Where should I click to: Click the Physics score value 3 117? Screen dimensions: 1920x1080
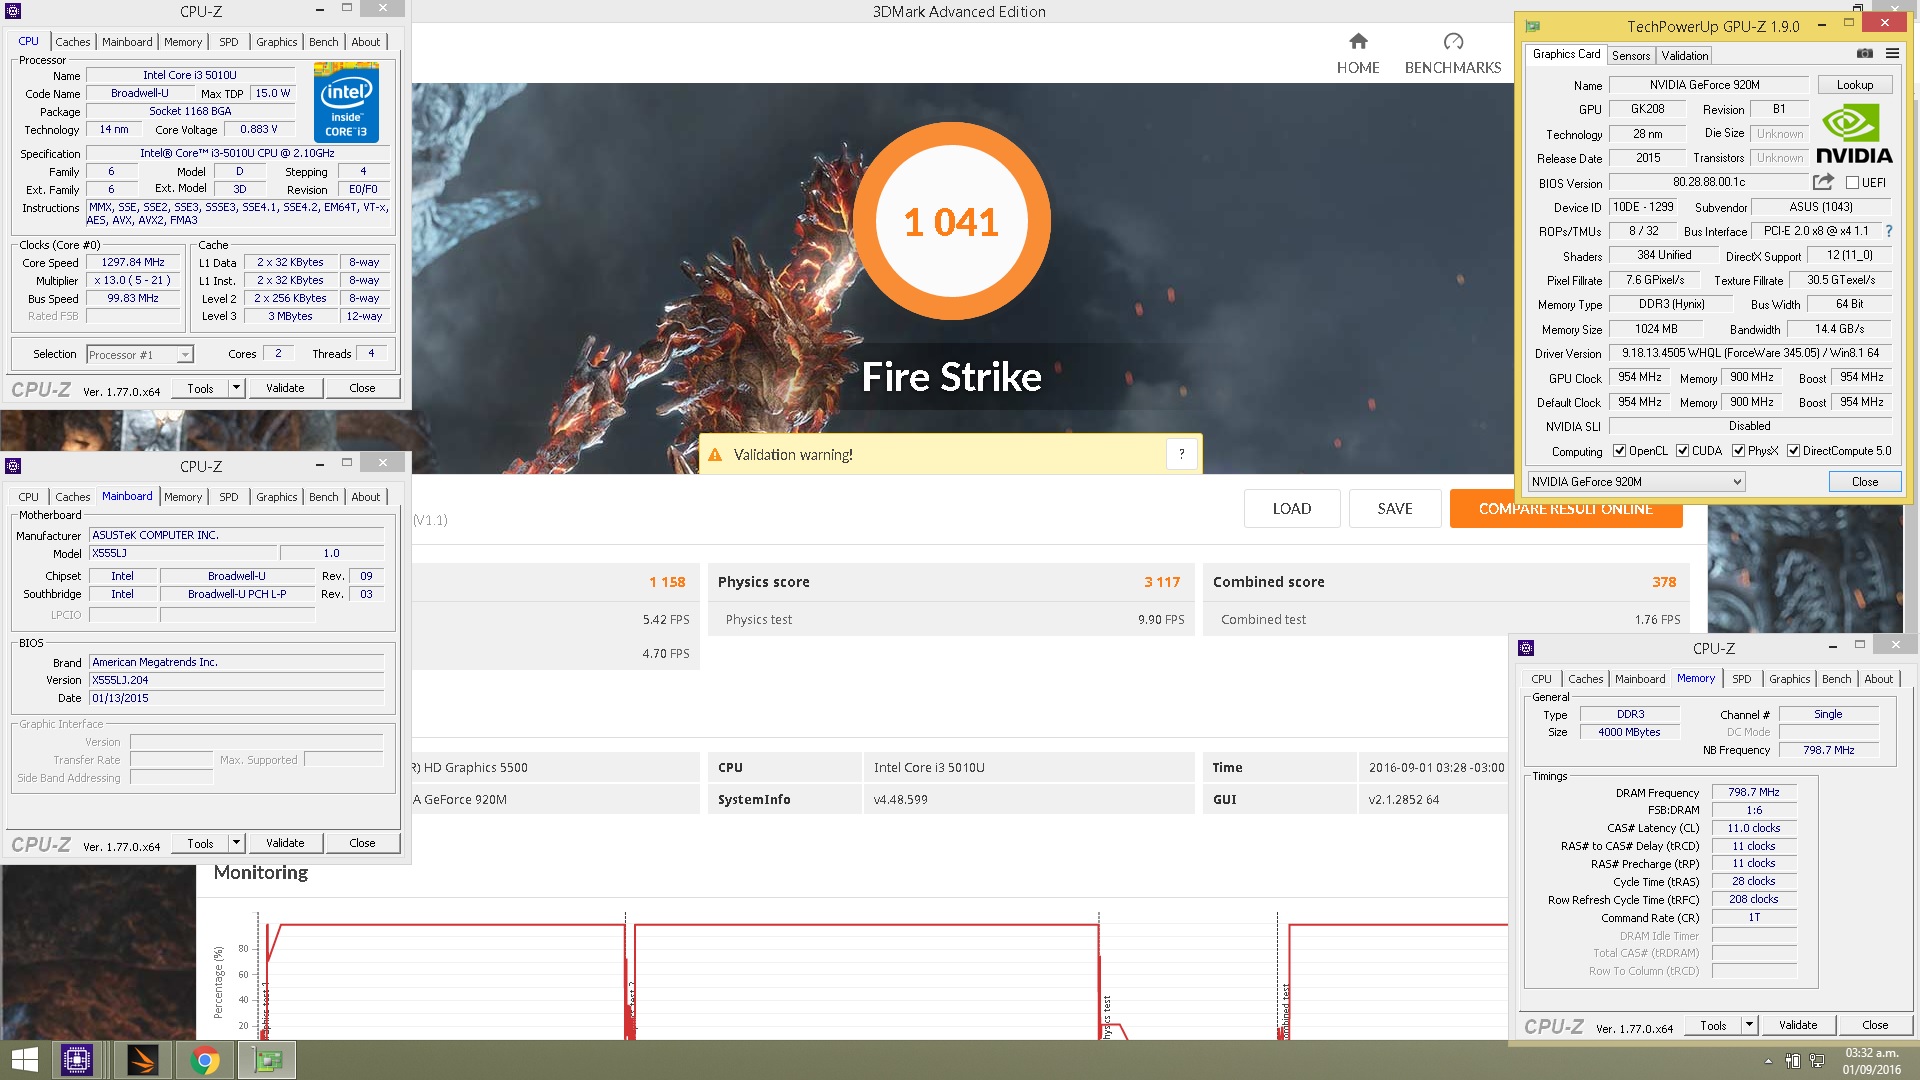(1162, 582)
